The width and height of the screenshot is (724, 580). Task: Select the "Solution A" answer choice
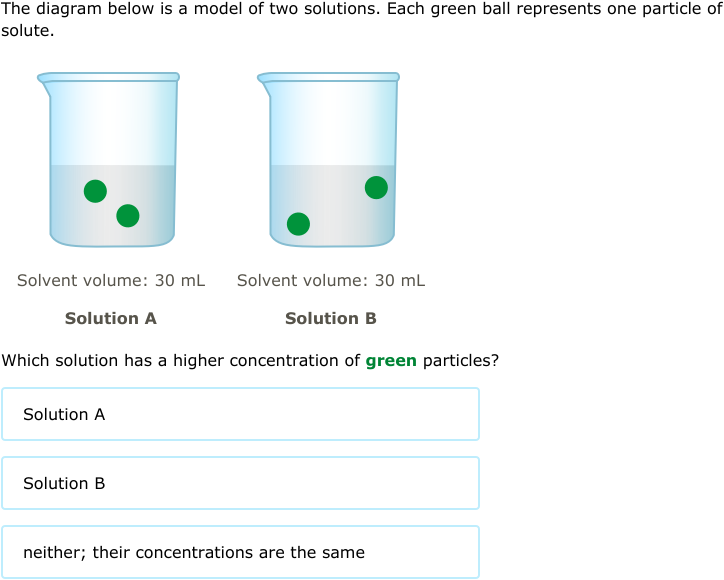pos(241,414)
